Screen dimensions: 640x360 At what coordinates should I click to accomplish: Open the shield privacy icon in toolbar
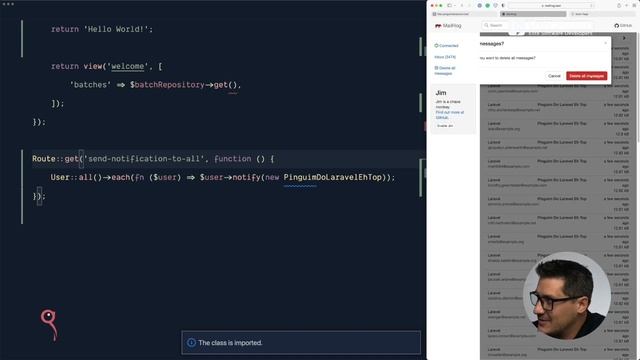click(x=496, y=6)
